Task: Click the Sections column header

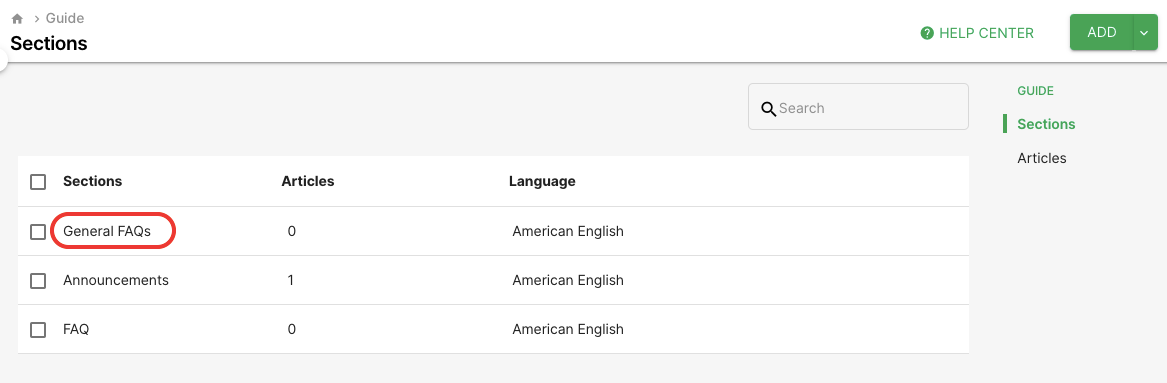Action: [x=92, y=181]
